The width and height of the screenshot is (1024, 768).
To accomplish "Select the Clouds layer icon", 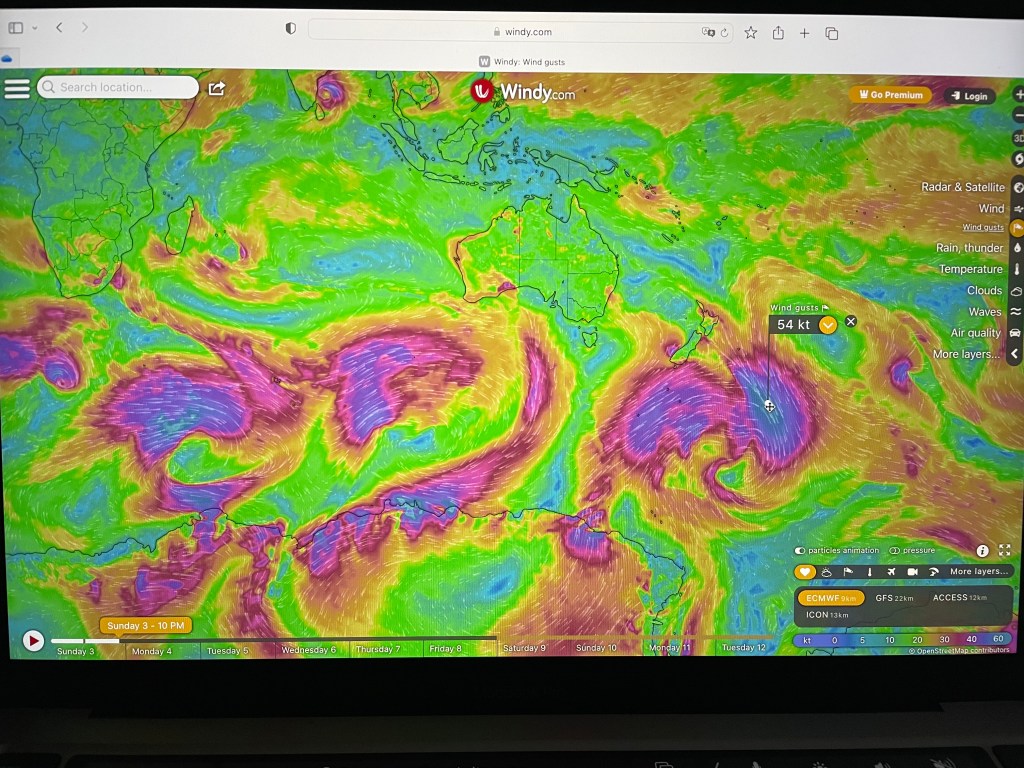I will [x=1017, y=291].
